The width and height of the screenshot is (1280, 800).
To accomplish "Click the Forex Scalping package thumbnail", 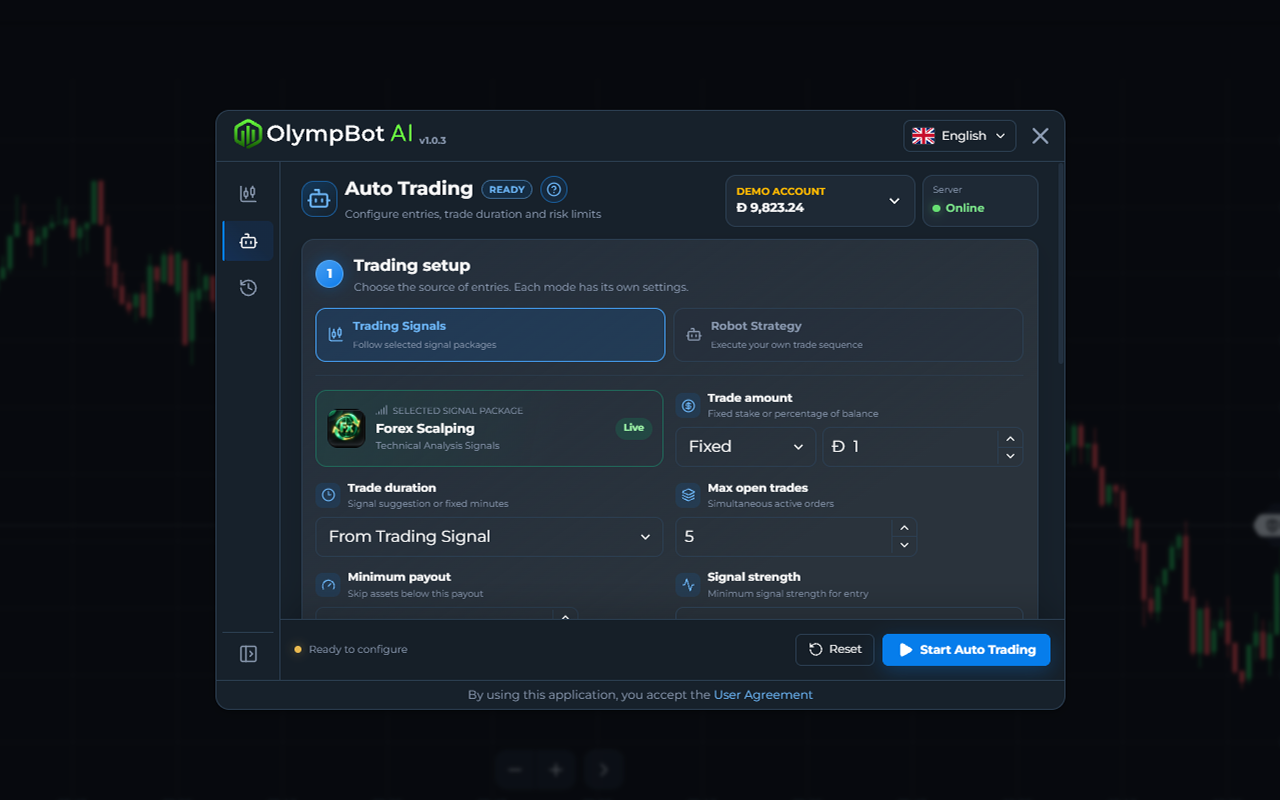I will tap(346, 429).
